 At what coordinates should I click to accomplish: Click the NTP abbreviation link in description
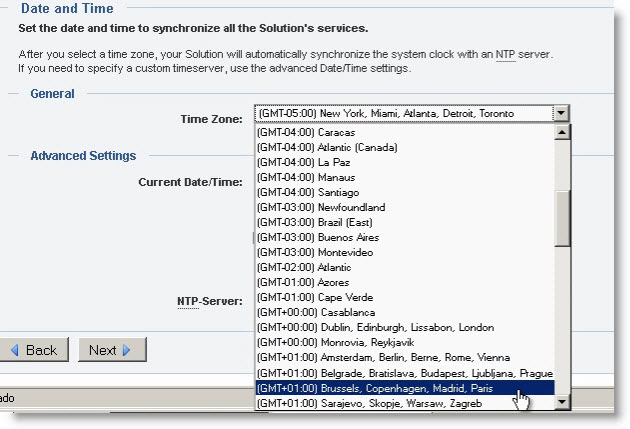point(506,53)
